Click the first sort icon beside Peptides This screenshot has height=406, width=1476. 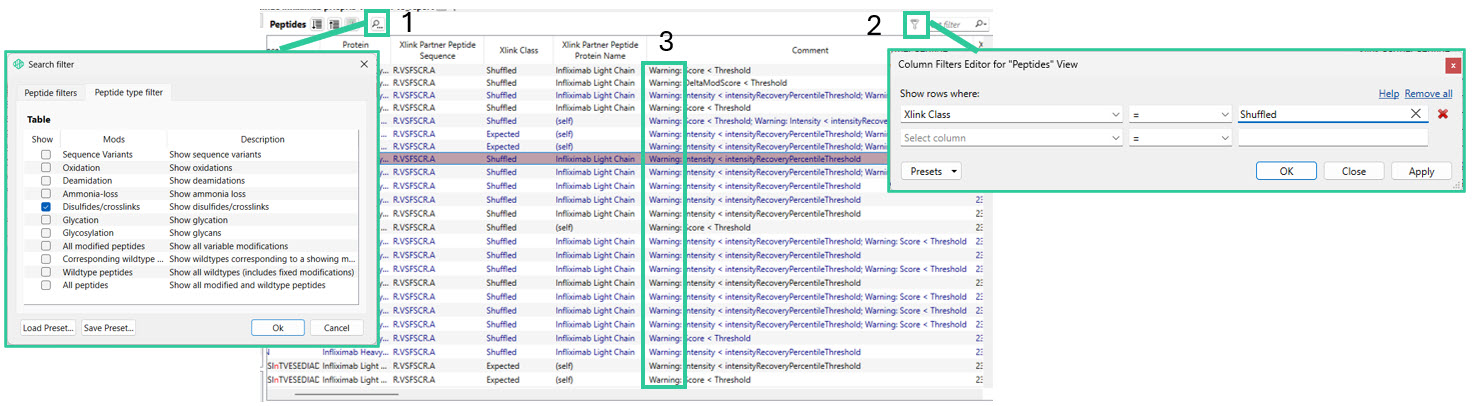point(317,24)
